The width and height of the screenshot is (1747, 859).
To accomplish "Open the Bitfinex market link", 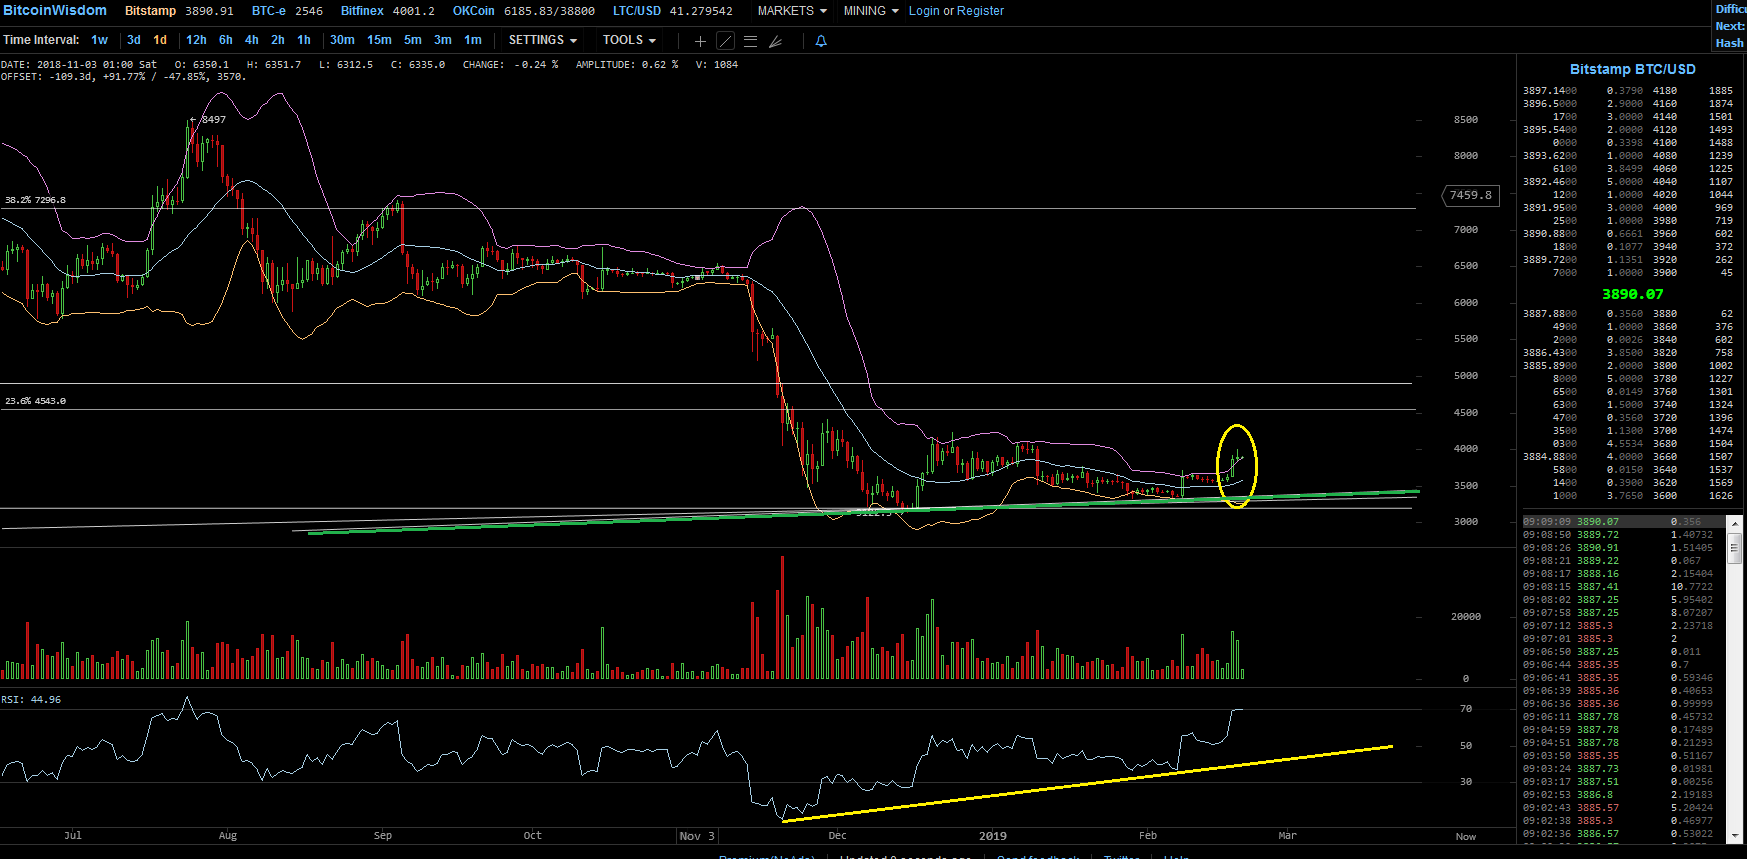I will pos(362,11).
